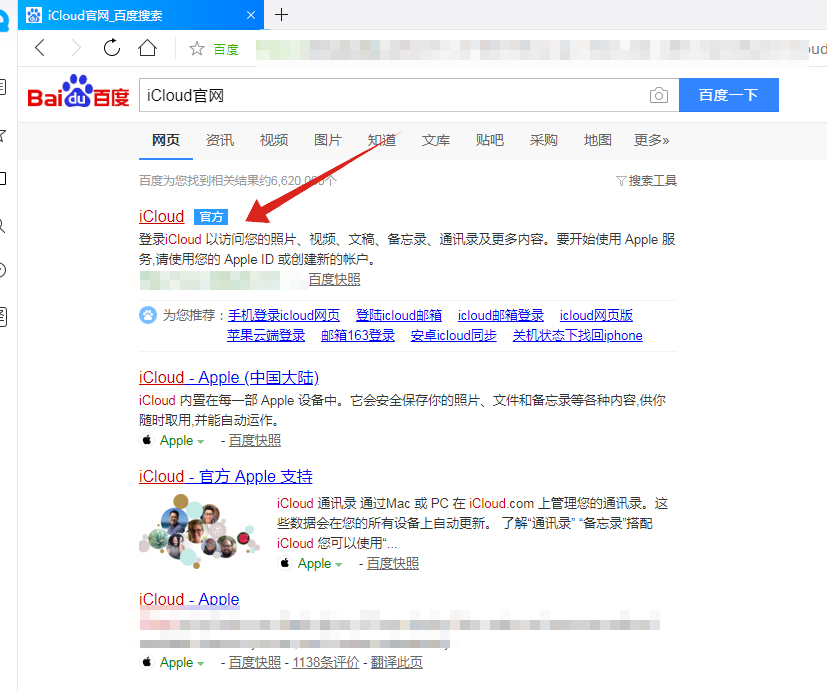Open the 1138条评价 reviews link
The image size is (827, 691).
click(326, 663)
